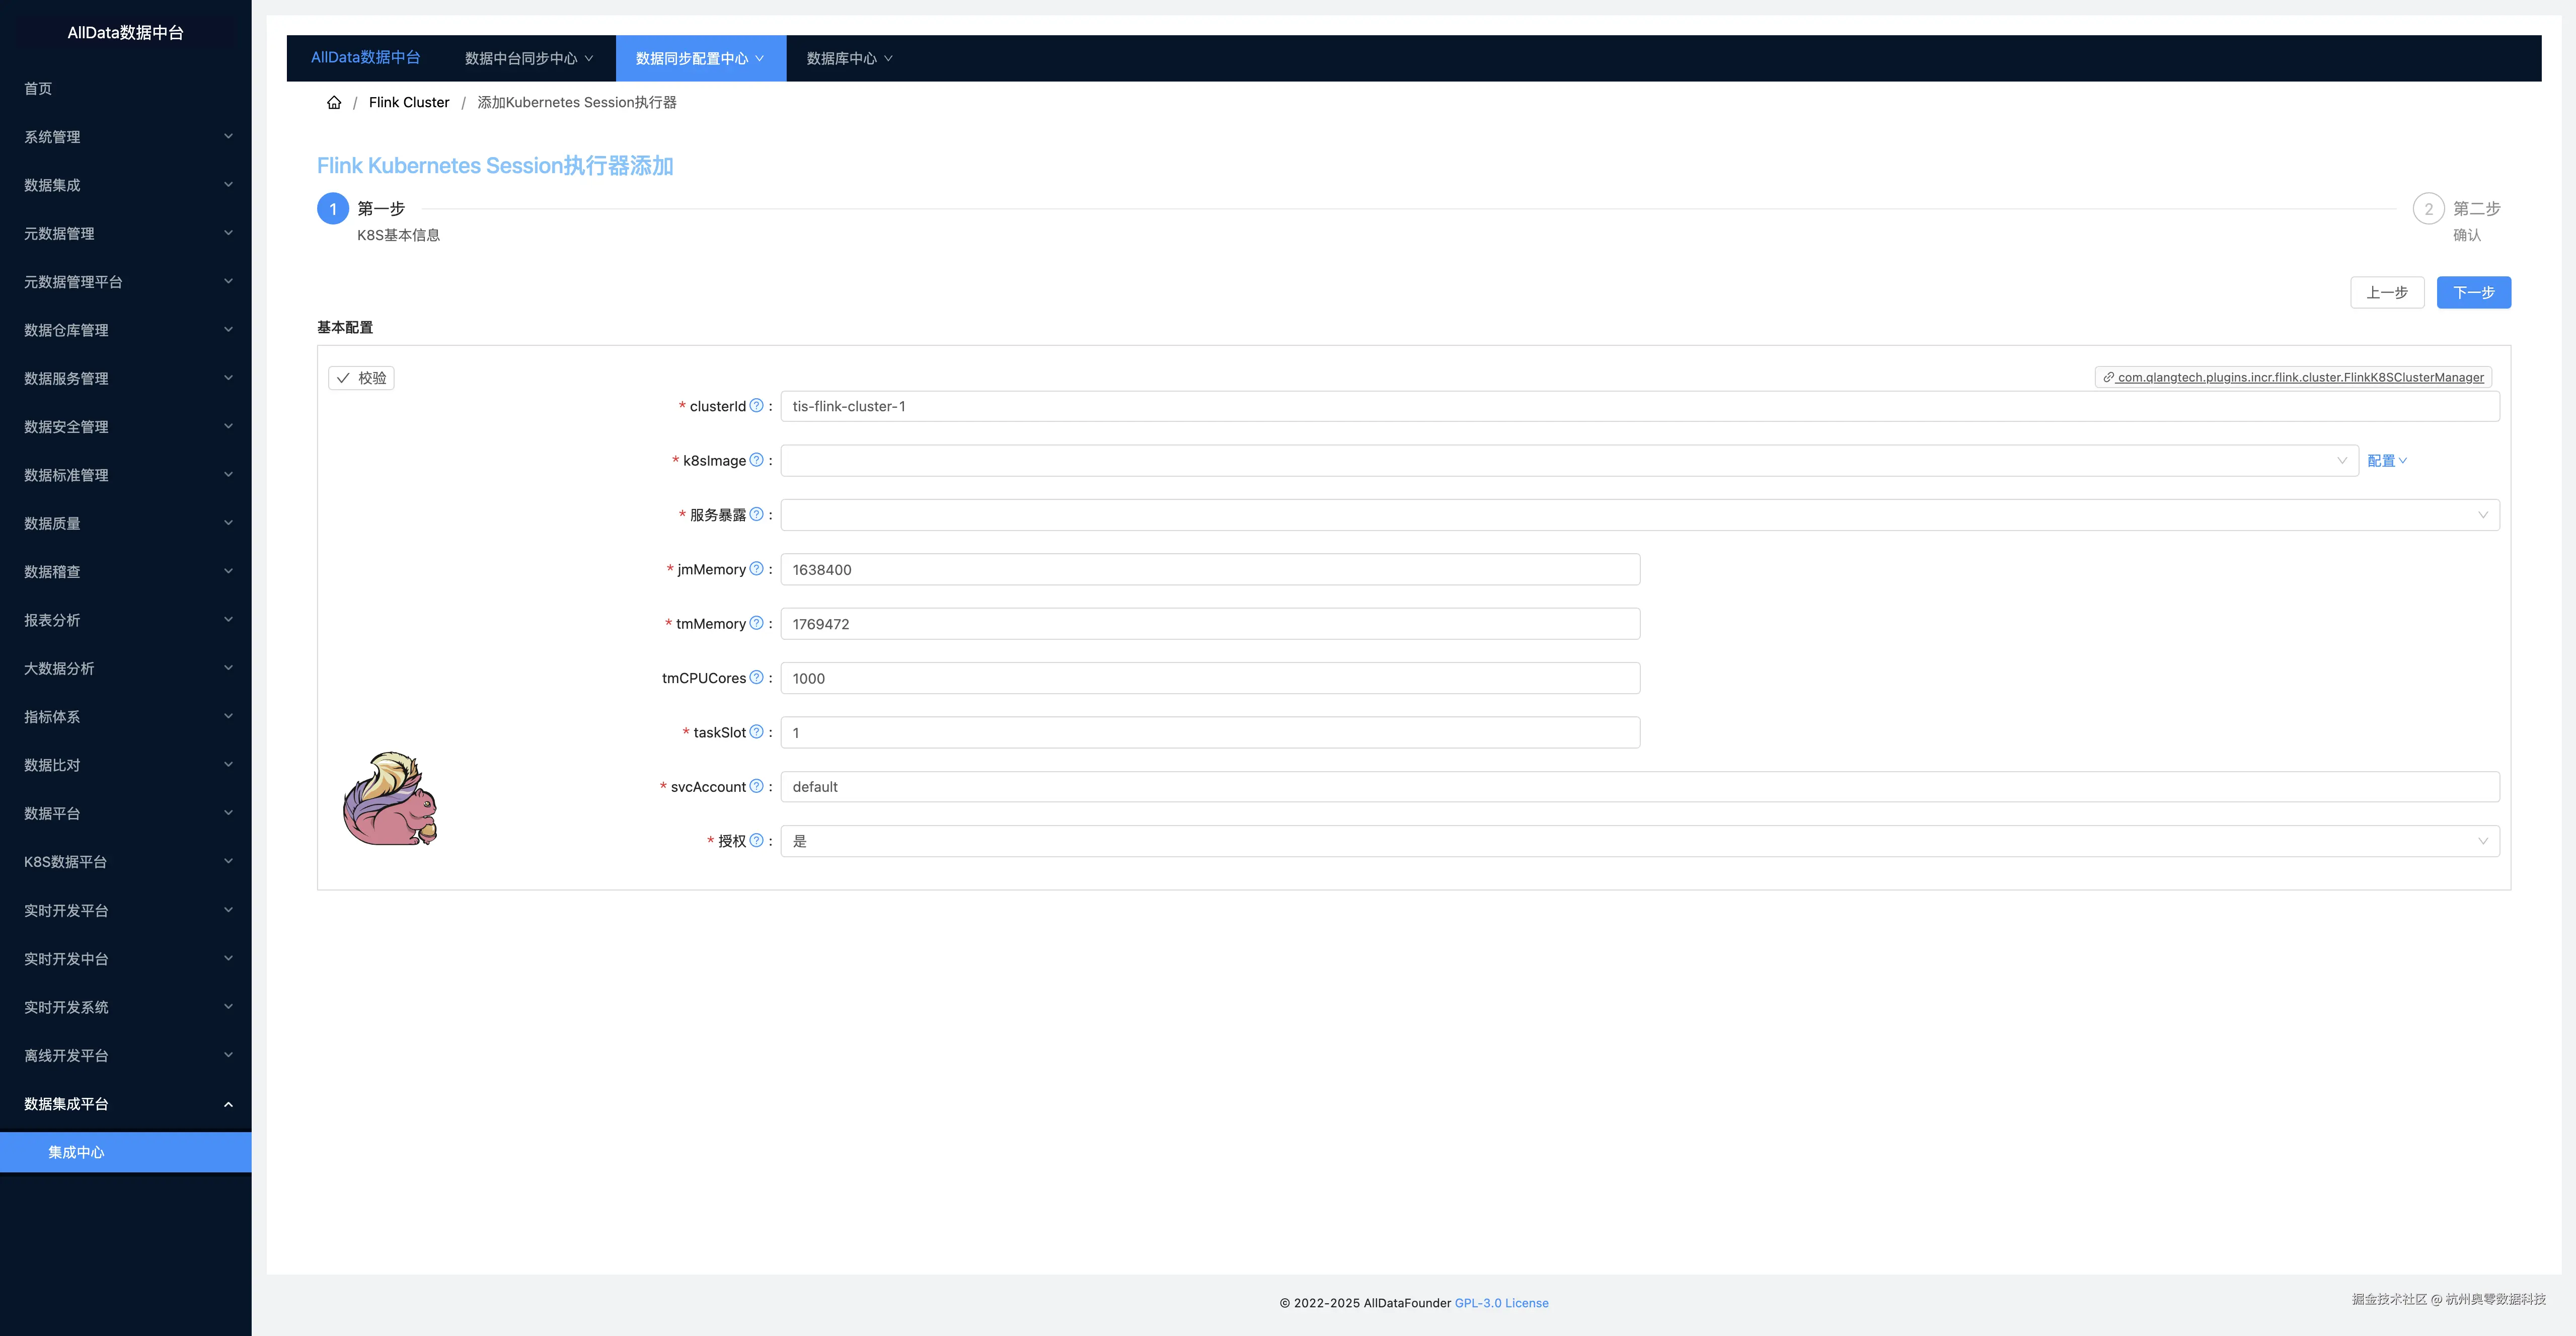Screen dimensions: 2576x1336
Task: Open the 服务暴露 dropdown
Action: click(1639, 515)
